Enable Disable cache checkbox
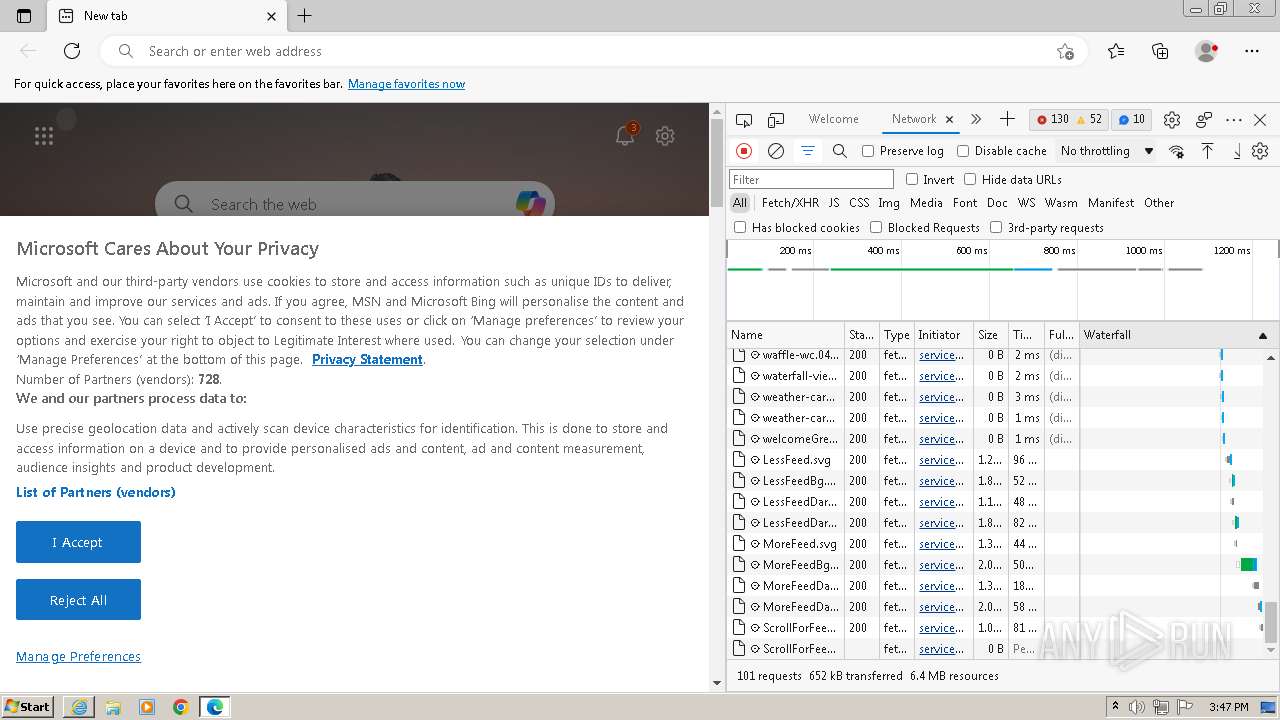The image size is (1280, 720). 963,151
